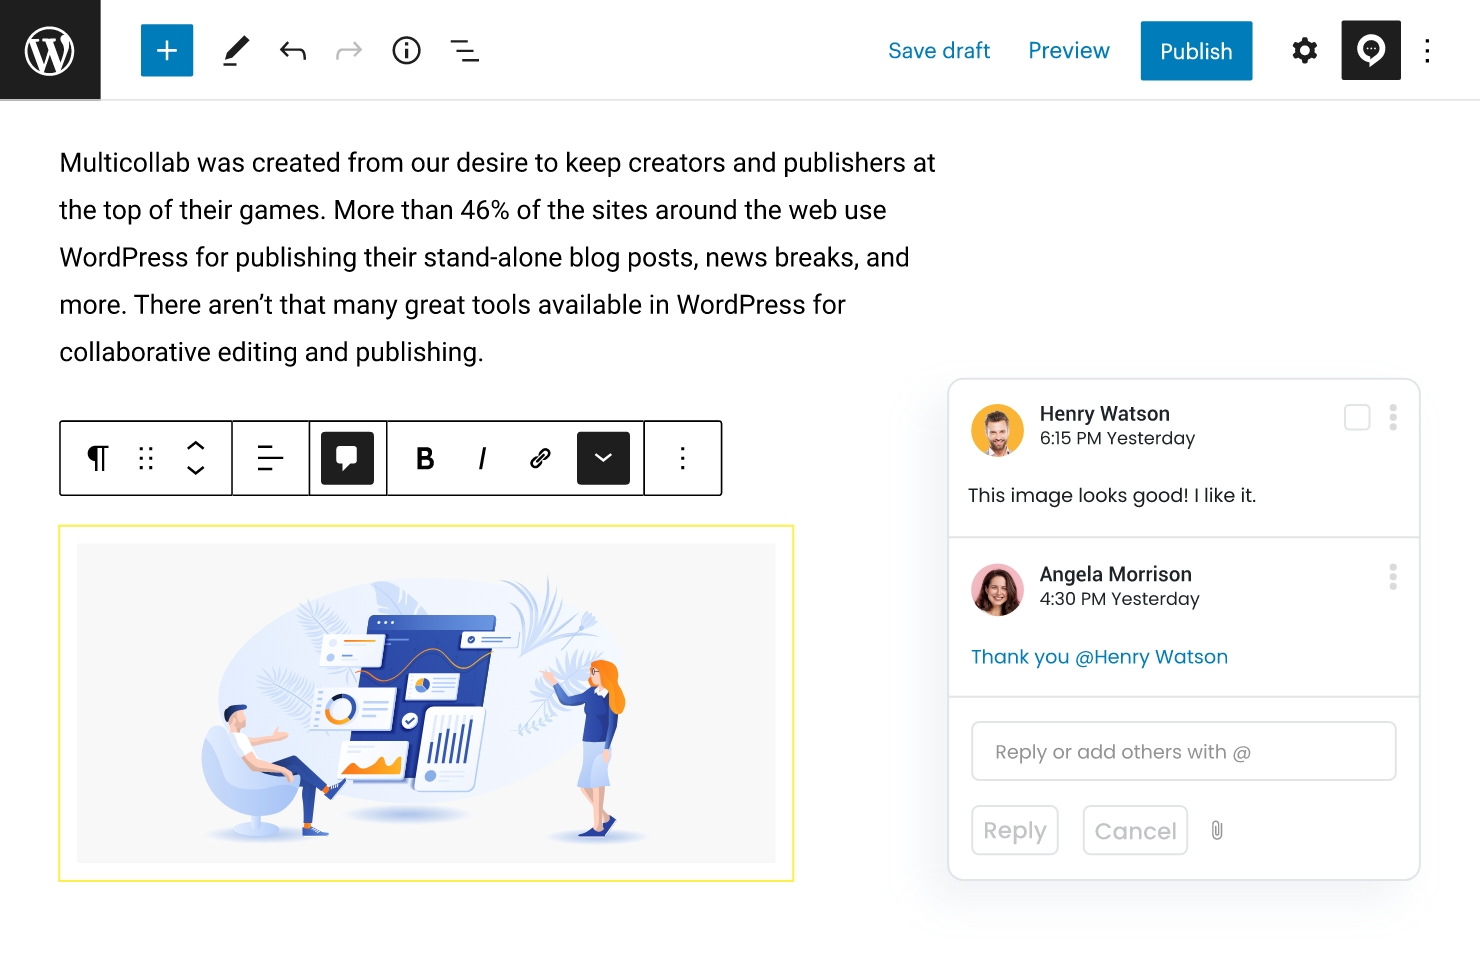Click the Angela Morrison name
This screenshot has height=961, width=1480.
(x=1115, y=574)
